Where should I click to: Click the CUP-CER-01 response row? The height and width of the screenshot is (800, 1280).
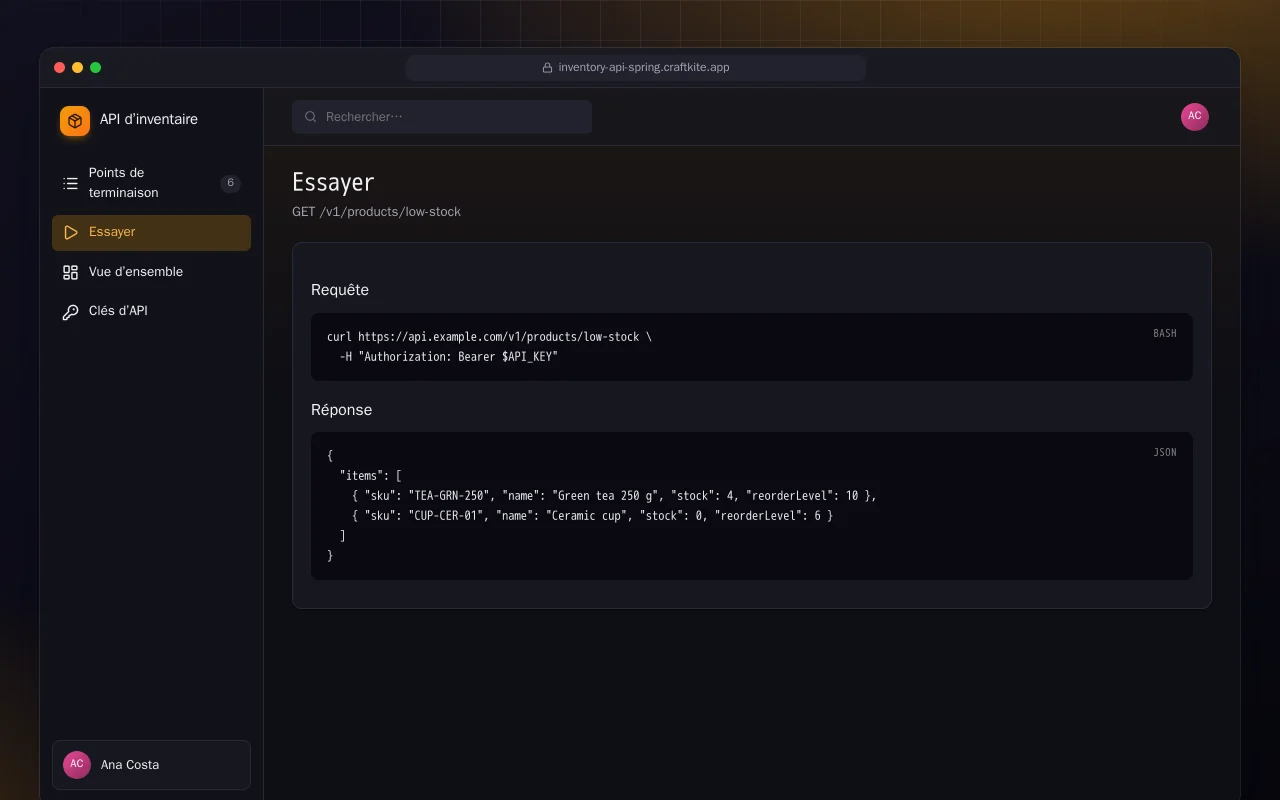[592, 516]
